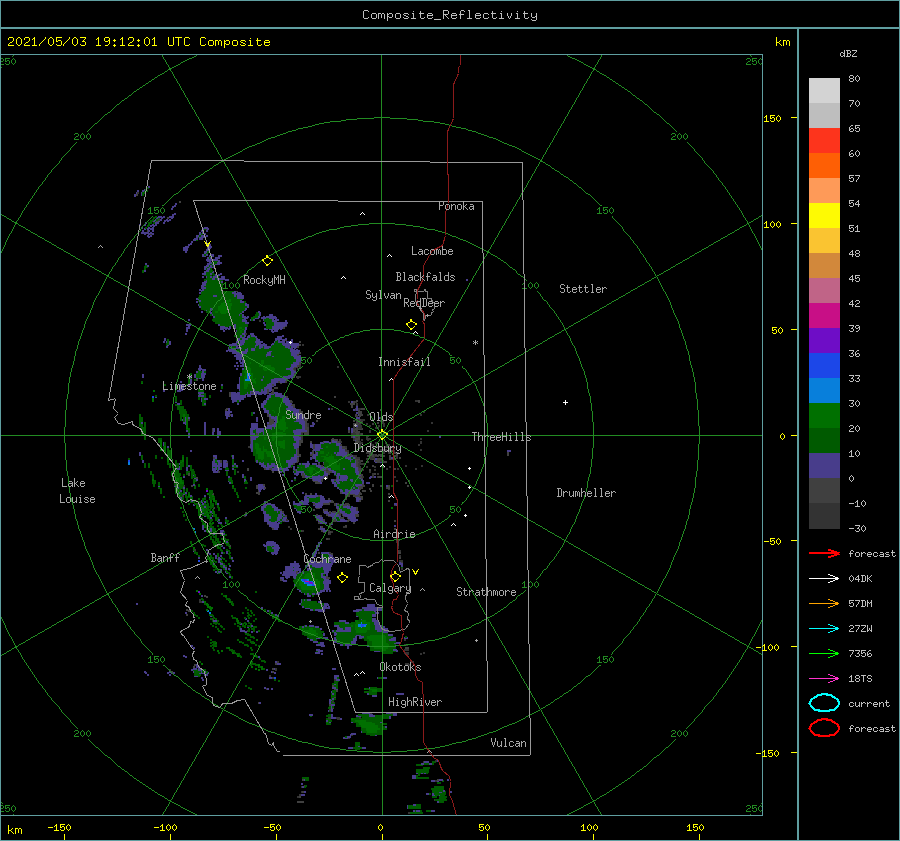This screenshot has width=900, height=841.
Task: Click the asterisk marker next to Limestone
Action: click(x=189, y=377)
